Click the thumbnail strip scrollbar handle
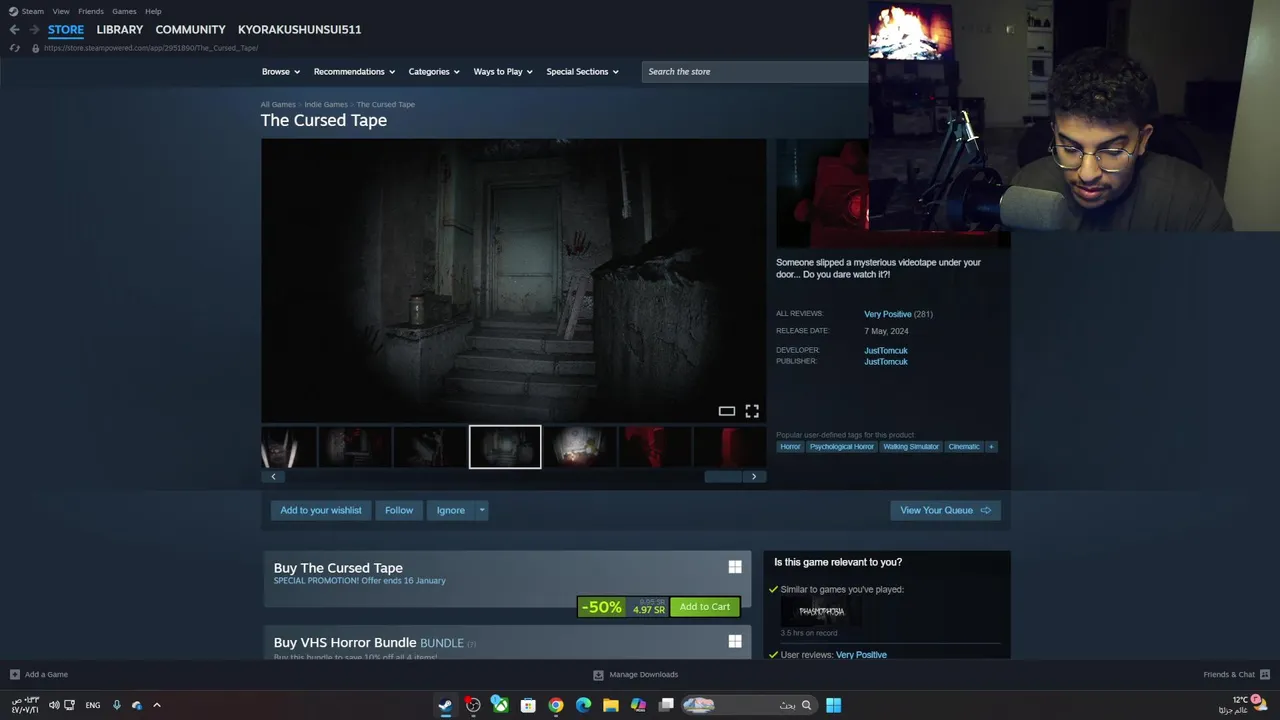The width and height of the screenshot is (1280, 720). pos(724,476)
